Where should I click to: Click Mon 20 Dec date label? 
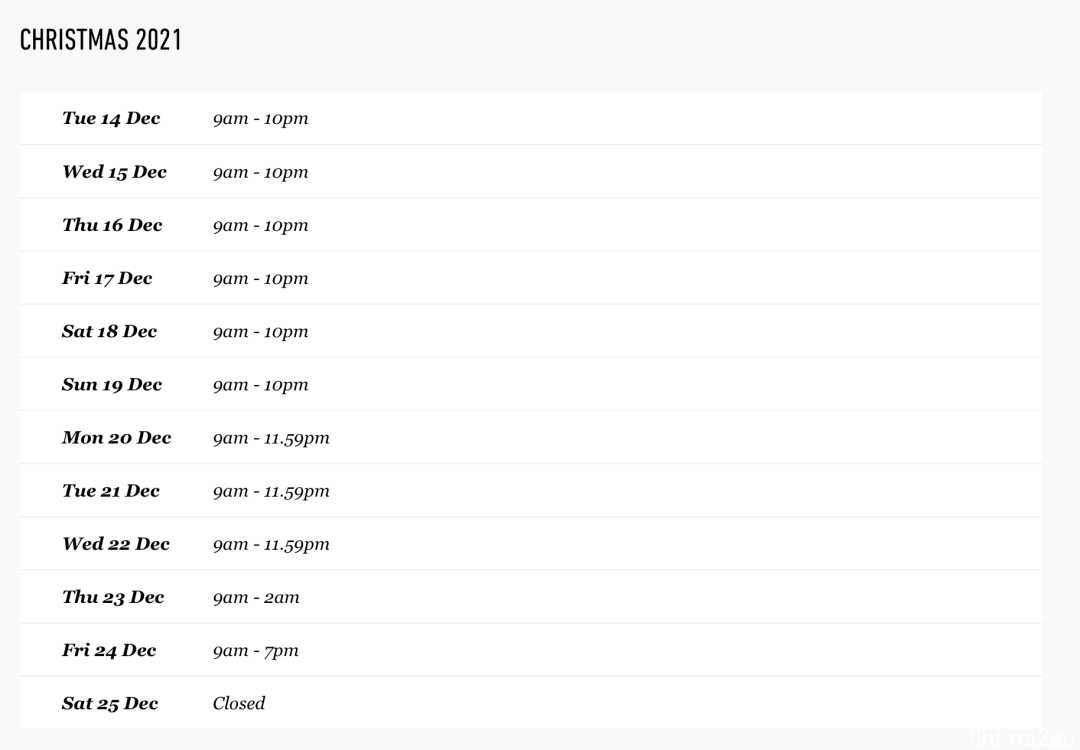pyautogui.click(x=116, y=437)
